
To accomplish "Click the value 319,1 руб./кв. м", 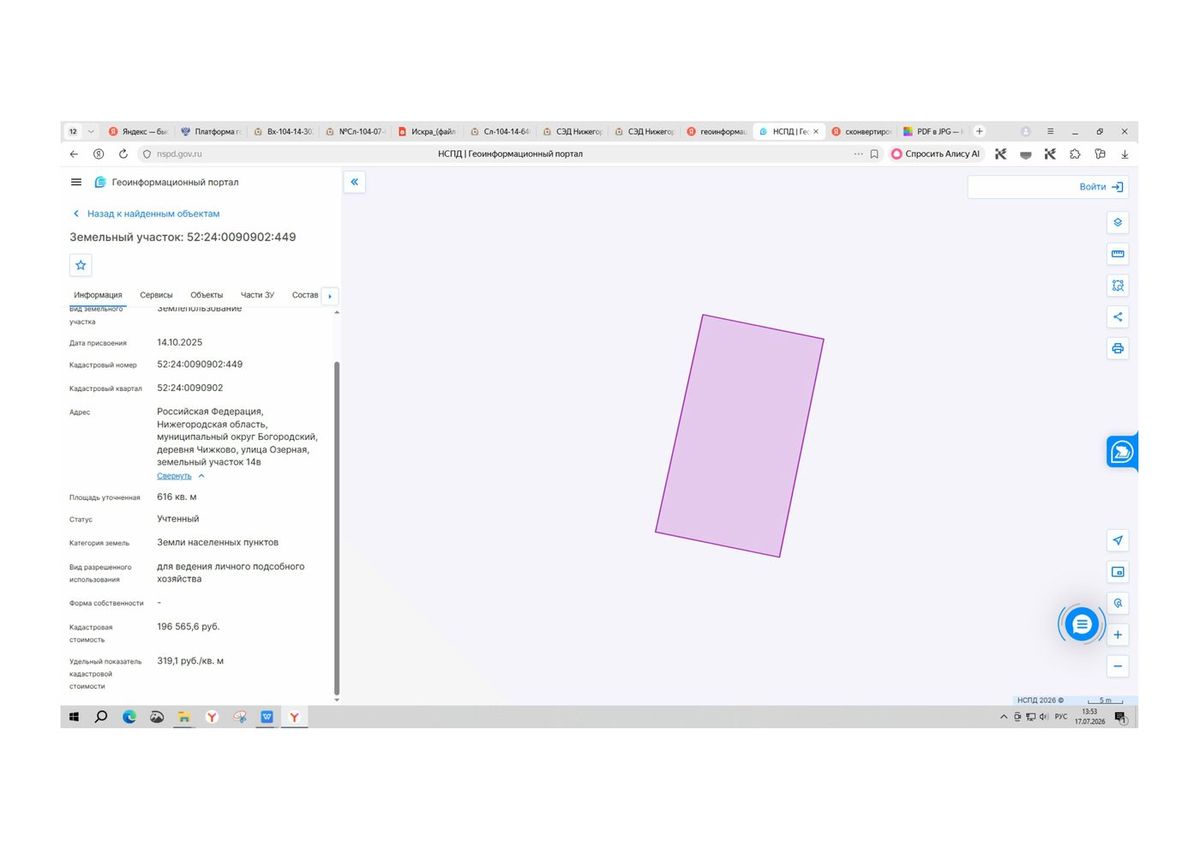I will pyautogui.click(x=190, y=661).
